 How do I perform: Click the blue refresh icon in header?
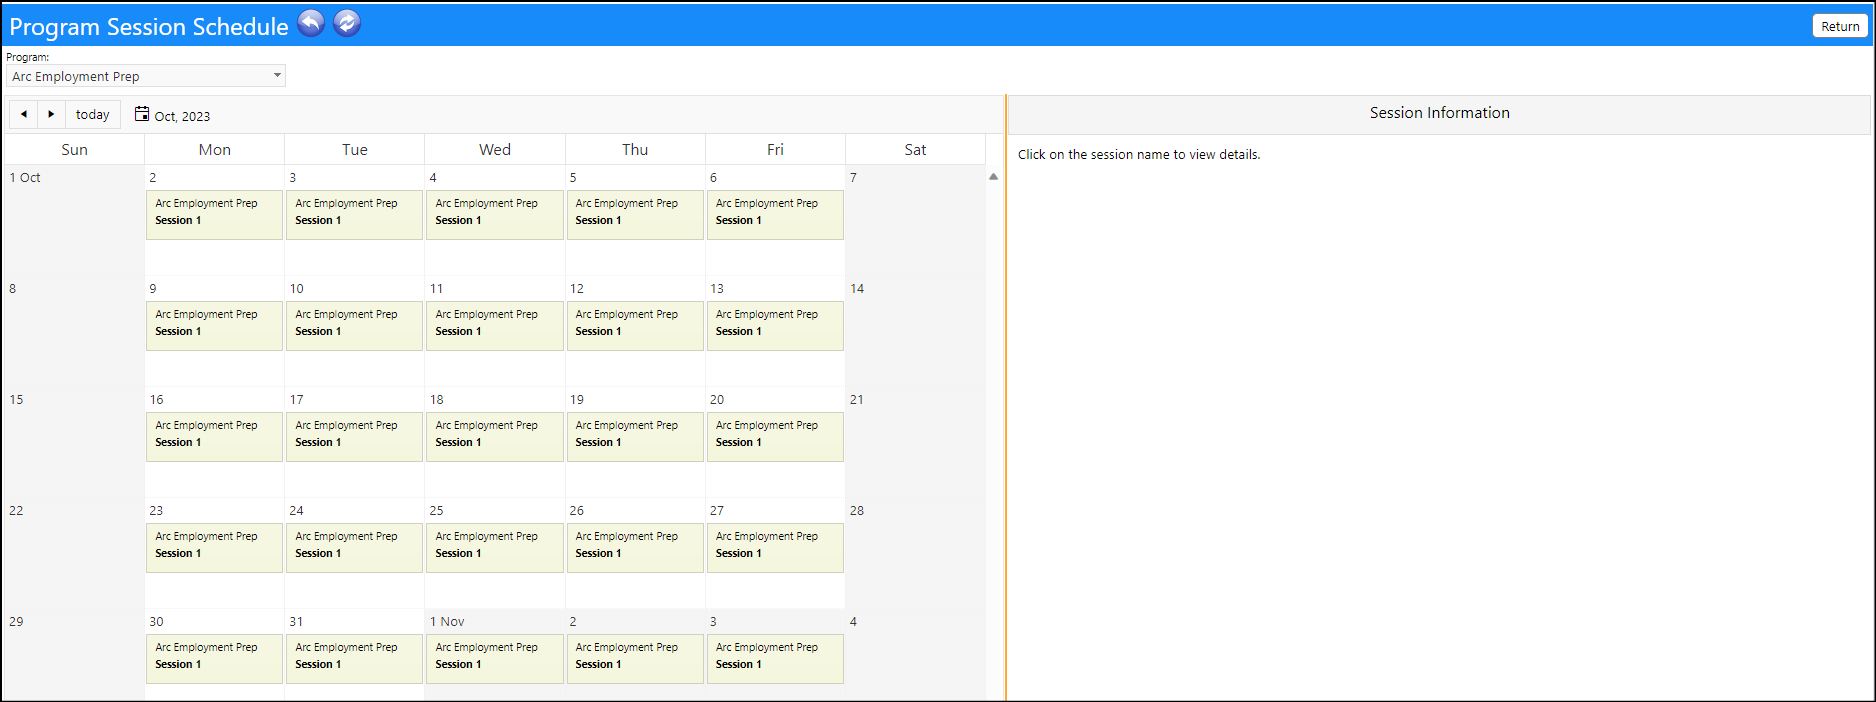point(347,23)
